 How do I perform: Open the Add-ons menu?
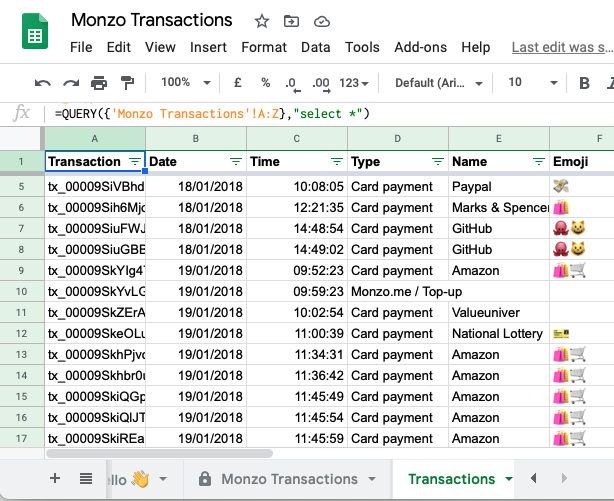[x=421, y=47]
